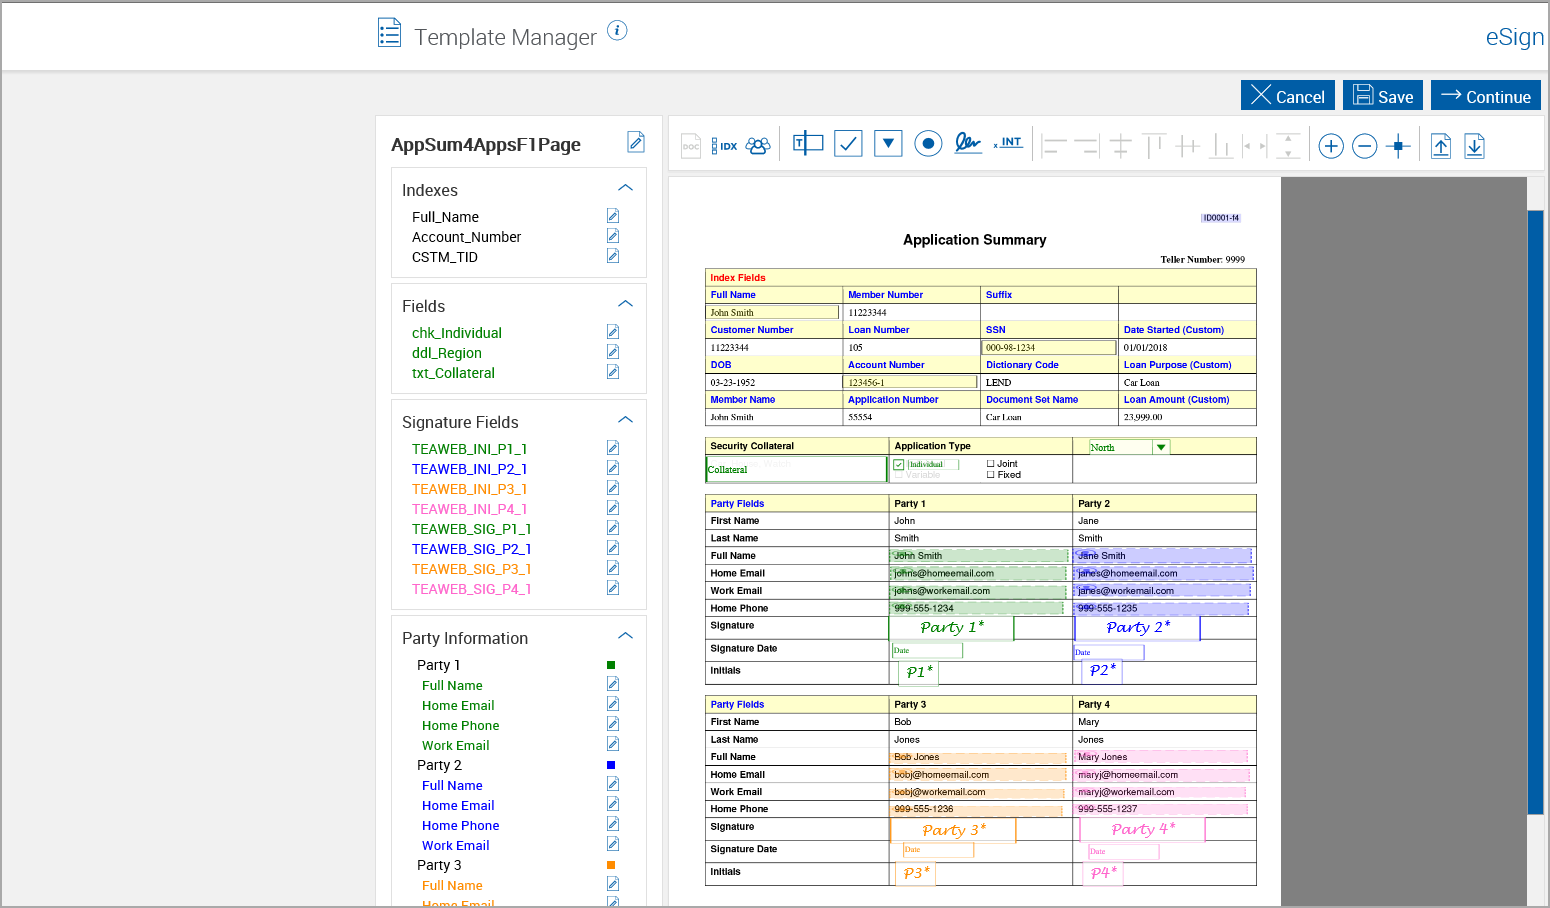Viewport: 1550px width, 908px height.
Task: Click the Template Manager info icon
Action: (618, 30)
